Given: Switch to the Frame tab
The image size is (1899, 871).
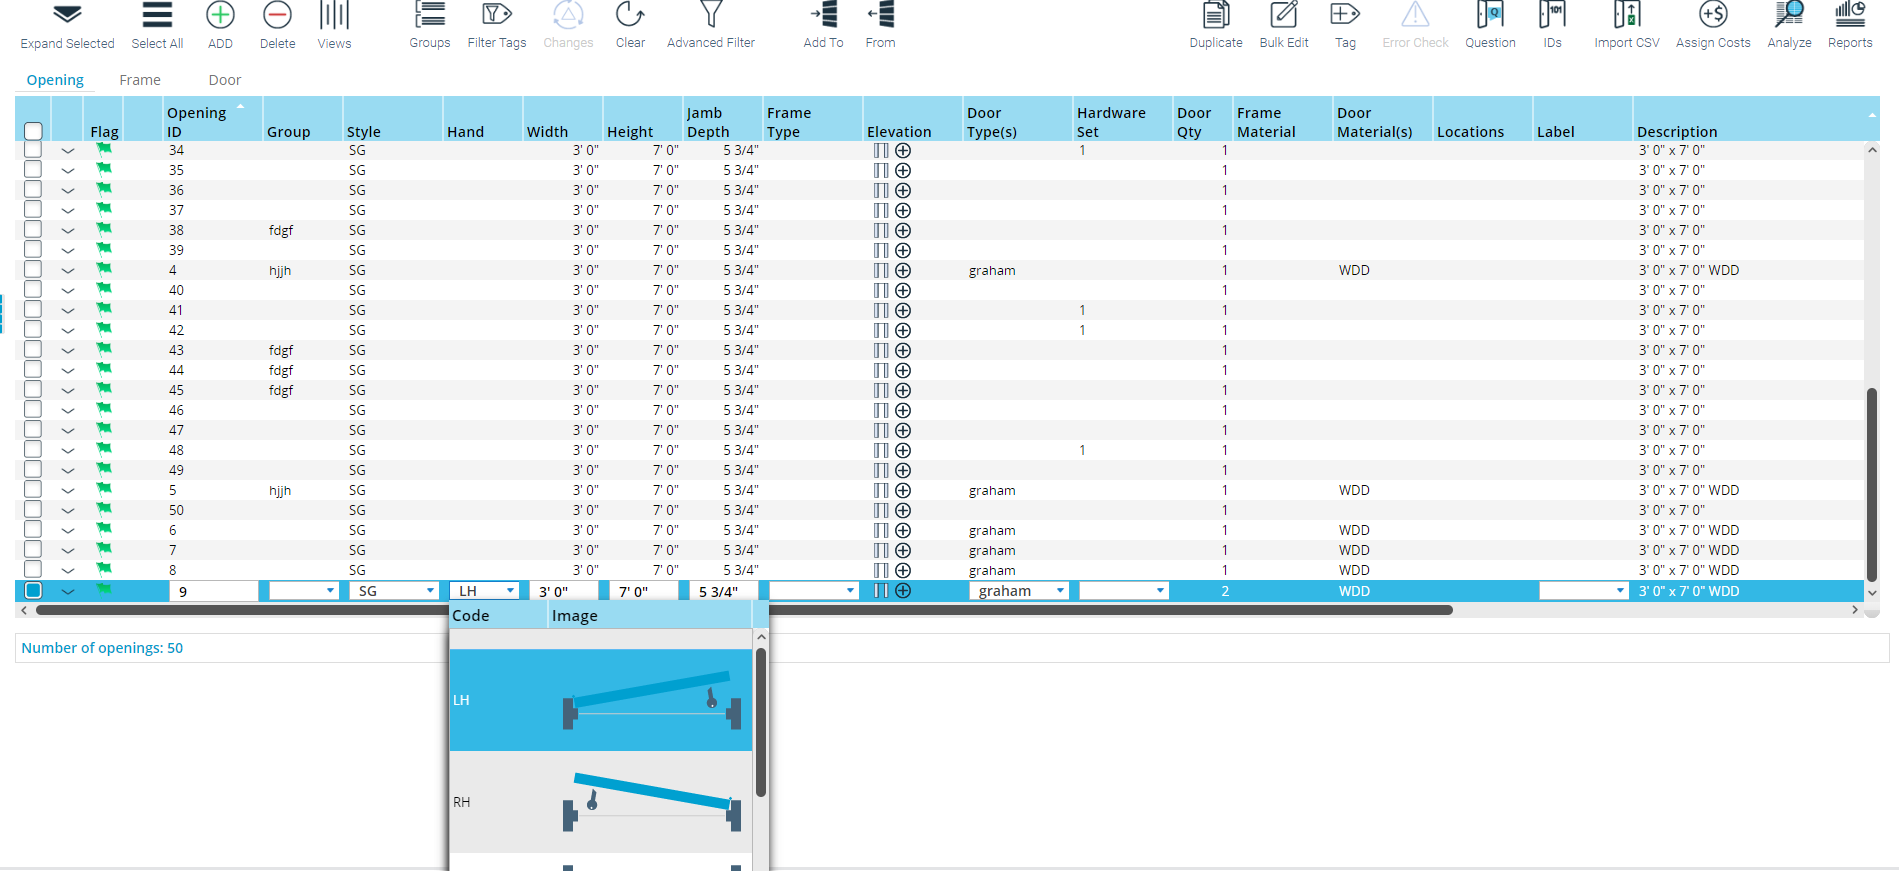Looking at the screenshot, I should 140,80.
